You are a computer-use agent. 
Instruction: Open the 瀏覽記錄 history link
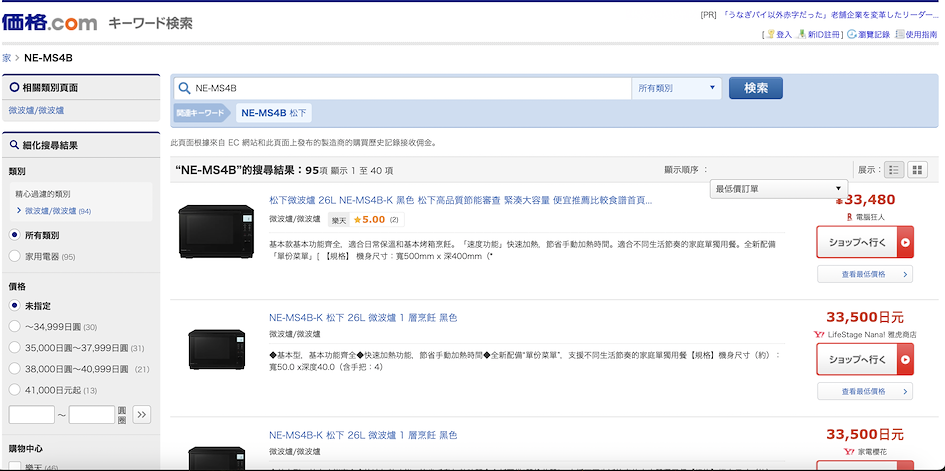click(x=874, y=35)
